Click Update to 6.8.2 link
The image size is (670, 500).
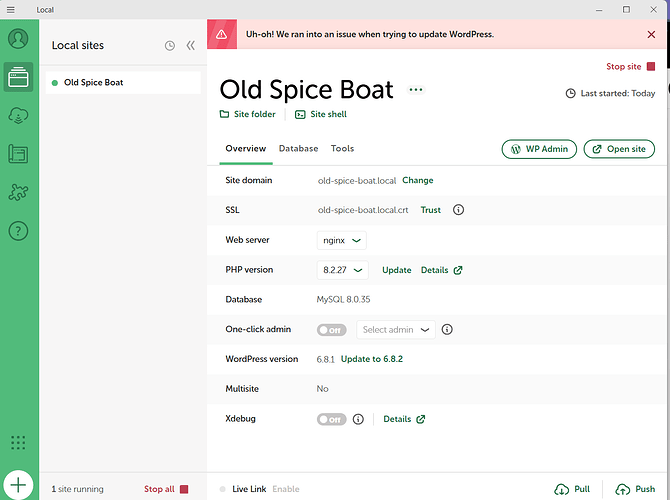click(x=372, y=359)
